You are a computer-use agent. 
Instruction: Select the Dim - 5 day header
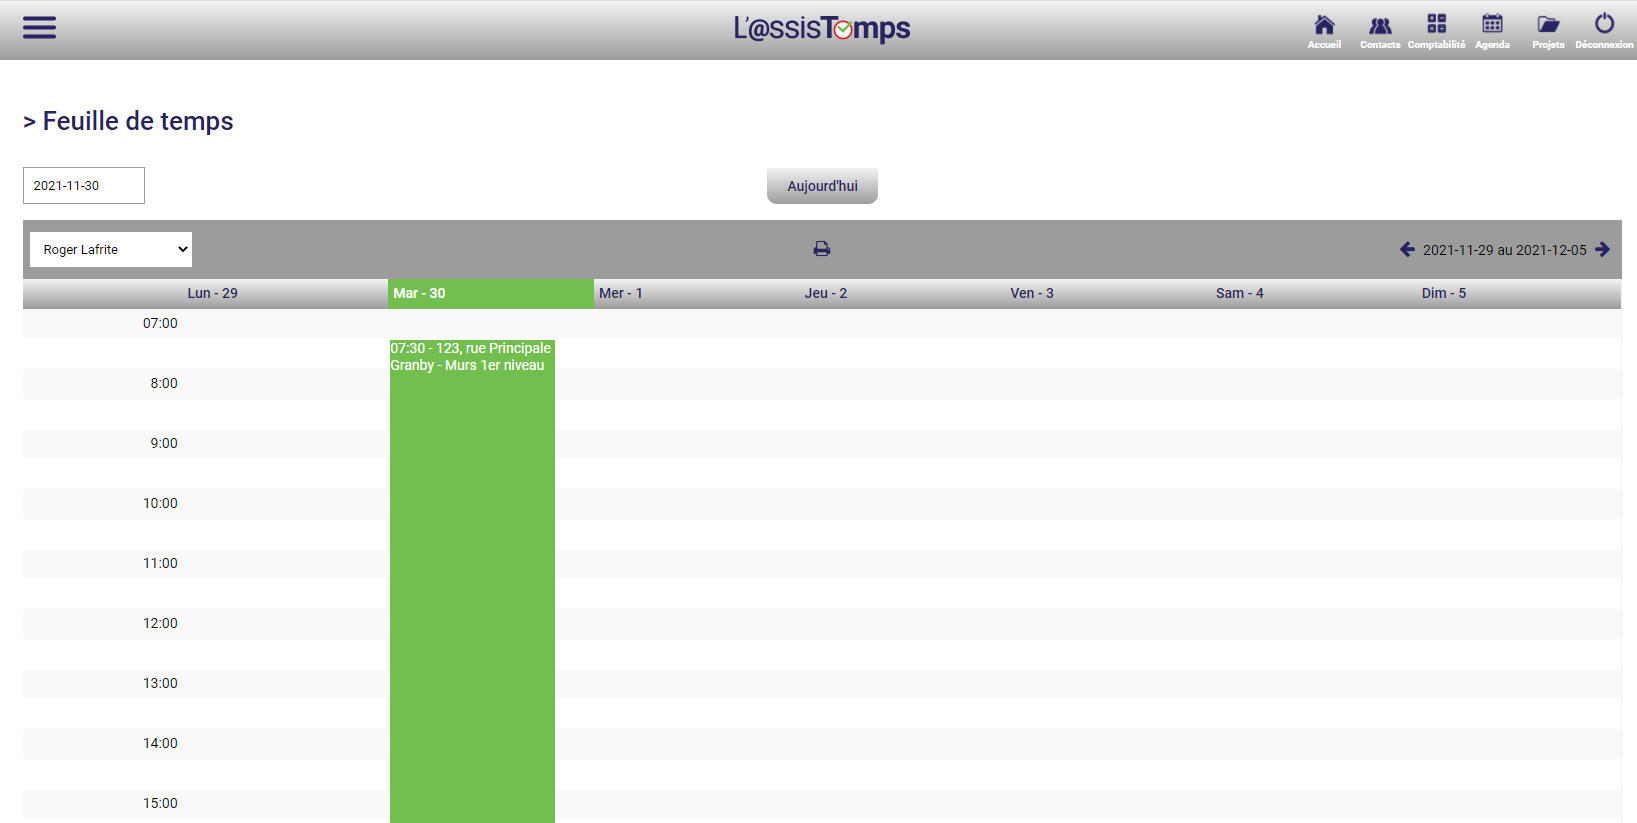coord(1444,293)
